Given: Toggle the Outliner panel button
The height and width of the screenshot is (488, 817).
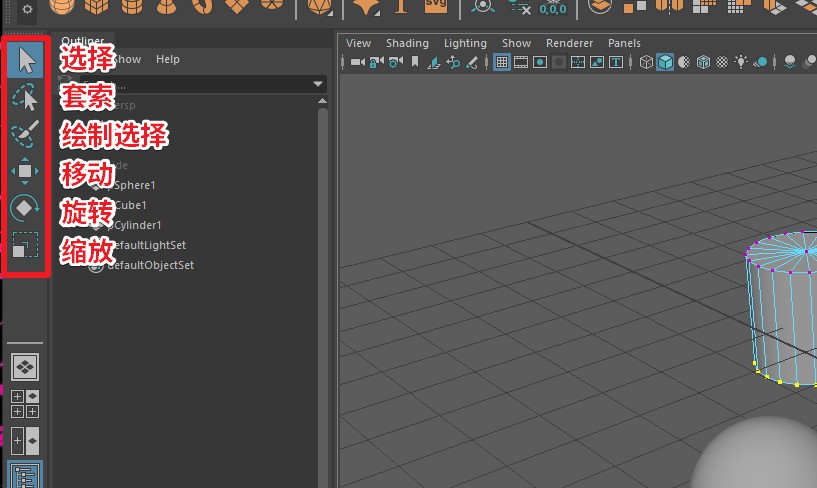Looking at the screenshot, I should [25, 476].
